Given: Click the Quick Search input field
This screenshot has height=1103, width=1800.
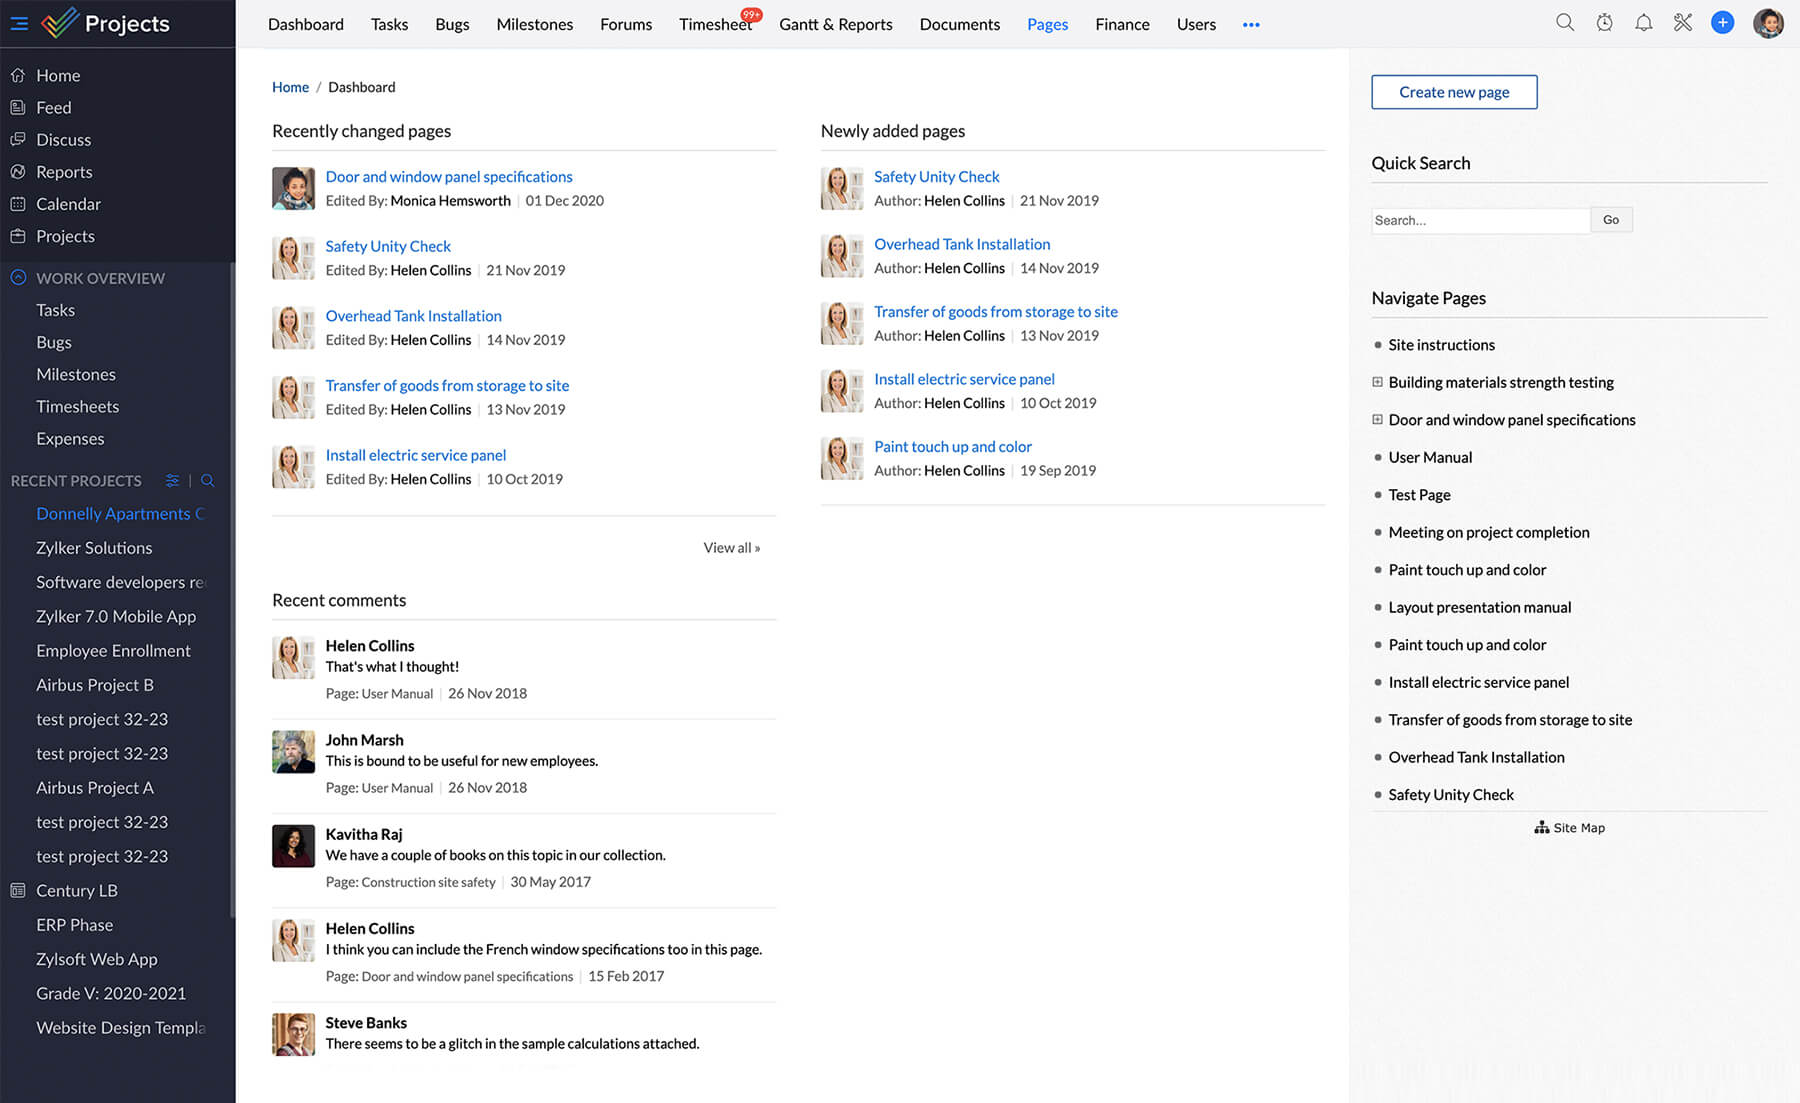Looking at the screenshot, I should pyautogui.click(x=1479, y=220).
